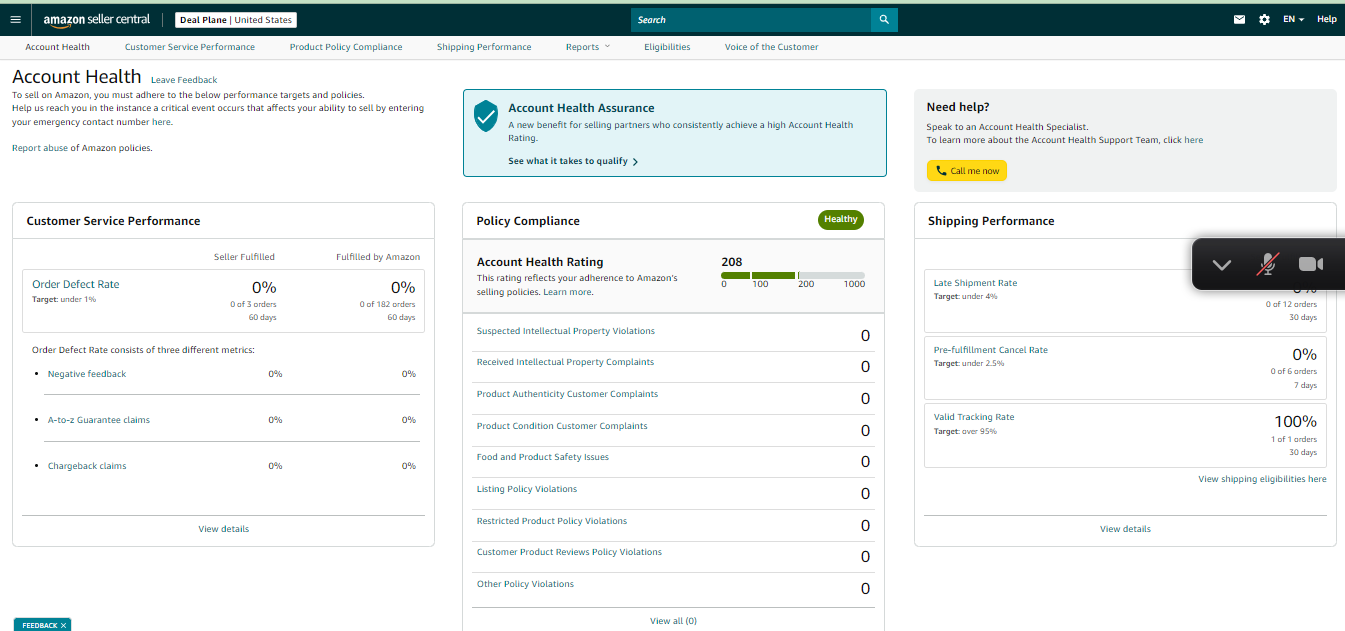The height and width of the screenshot is (631, 1345).
Task: Open the EN language dropdown
Action: pos(1293,20)
